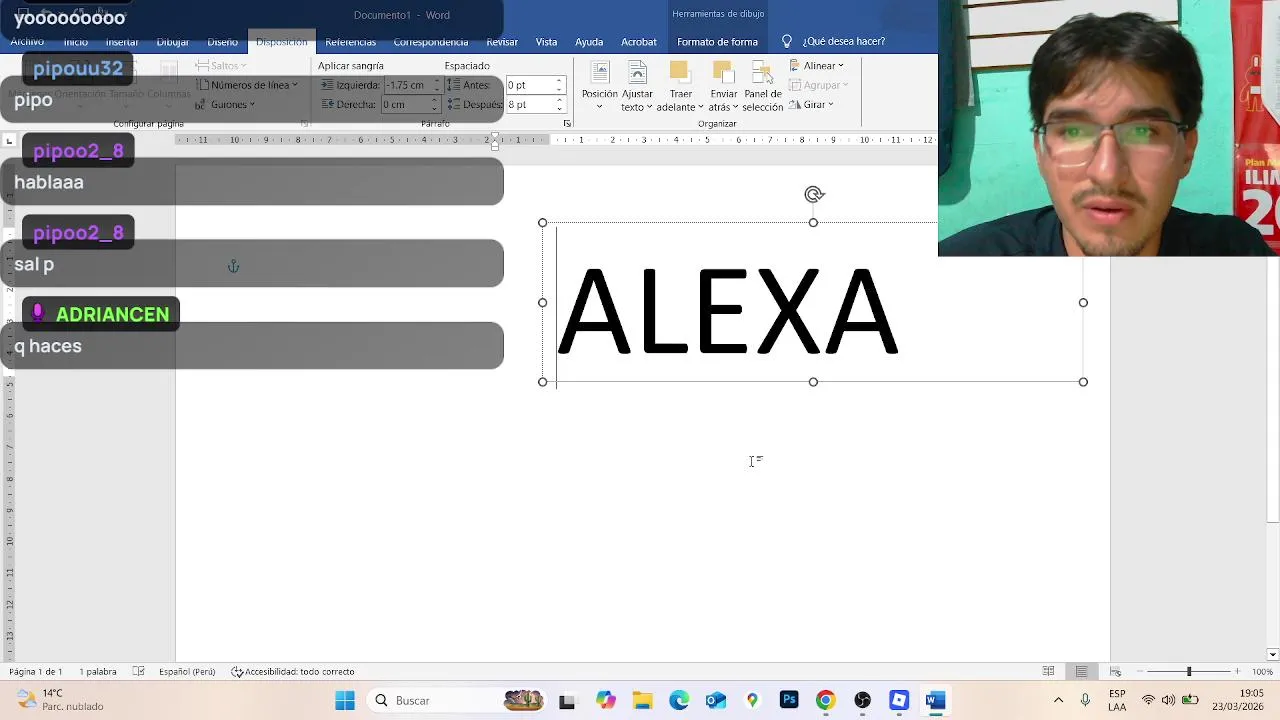The width and height of the screenshot is (1280, 720).
Task: Decrease the Después spacing stepper
Action: [559, 108]
